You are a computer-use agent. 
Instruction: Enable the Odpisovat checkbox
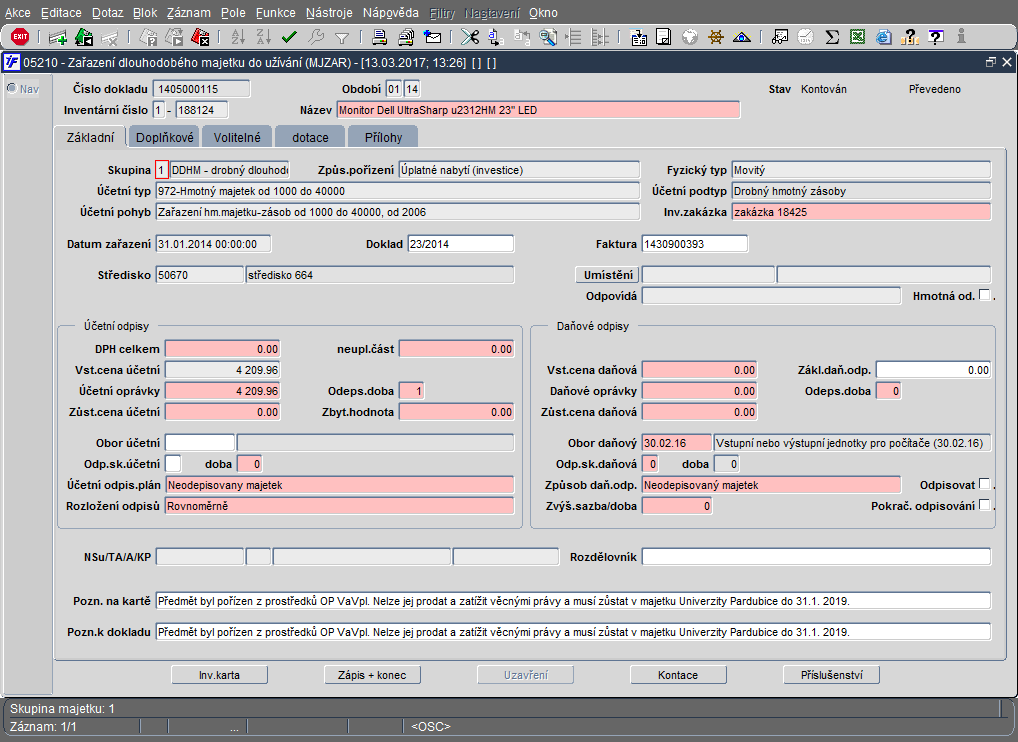point(985,485)
